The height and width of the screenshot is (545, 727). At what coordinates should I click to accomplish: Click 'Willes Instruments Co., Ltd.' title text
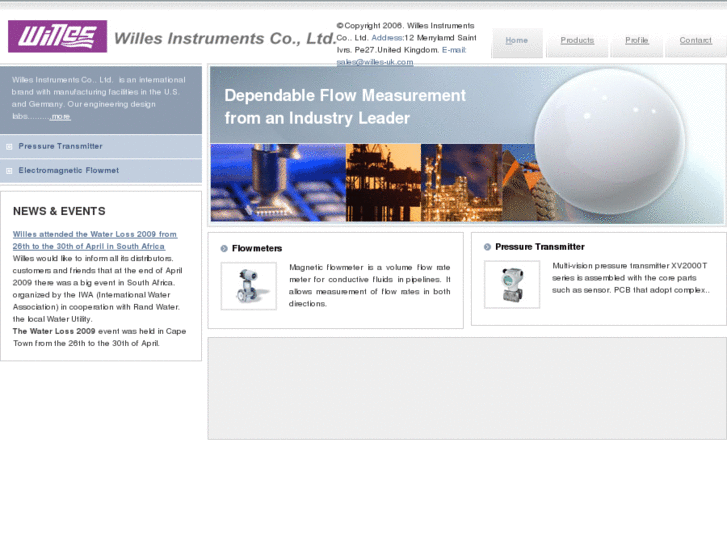225,38
